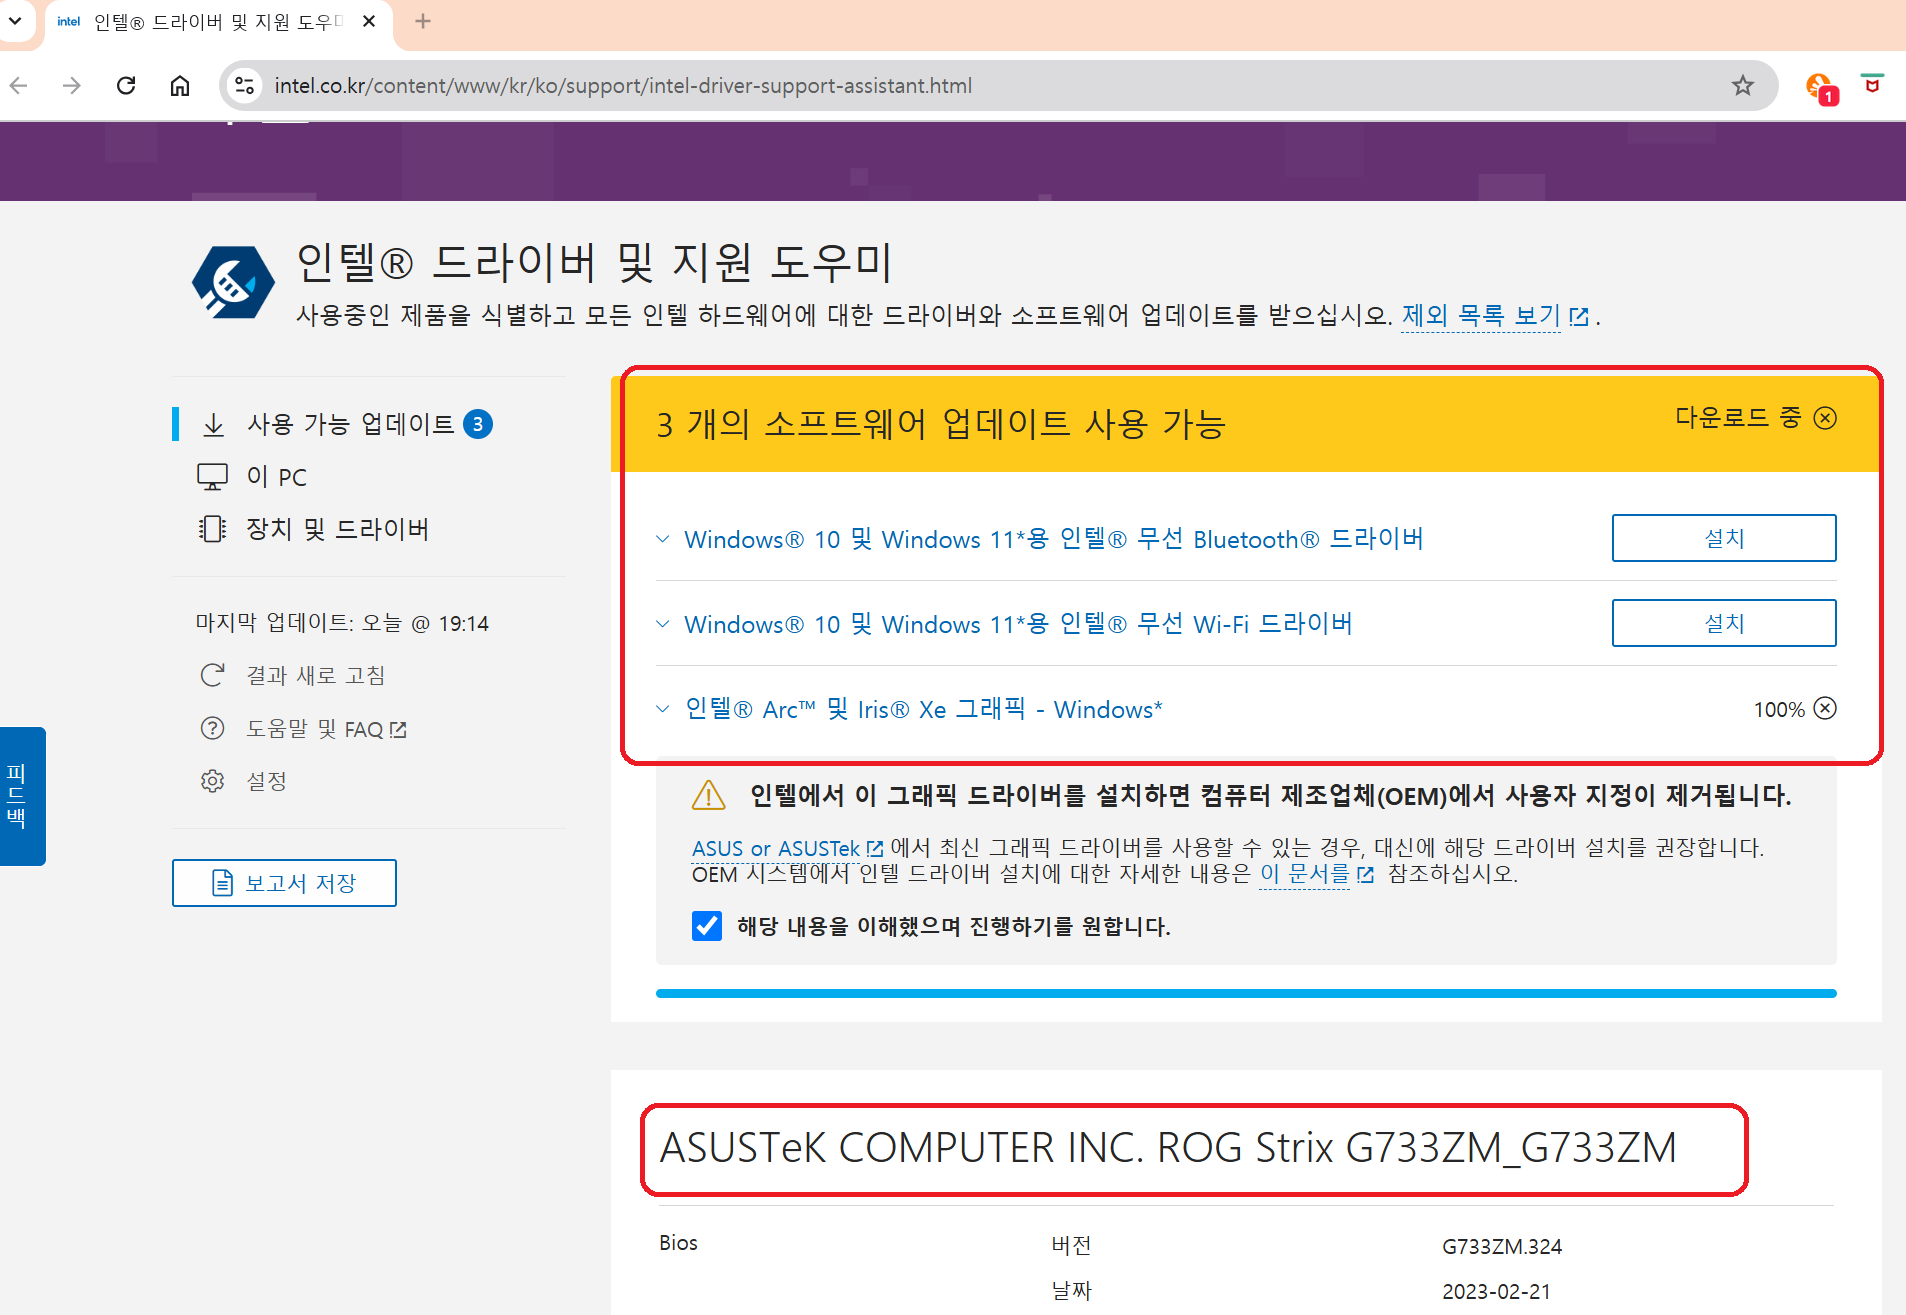Uncheck 해당 내용을 이해했으며 진행하기를 원합니다 checkbox
Screen dimensions: 1906x1315
(707, 926)
